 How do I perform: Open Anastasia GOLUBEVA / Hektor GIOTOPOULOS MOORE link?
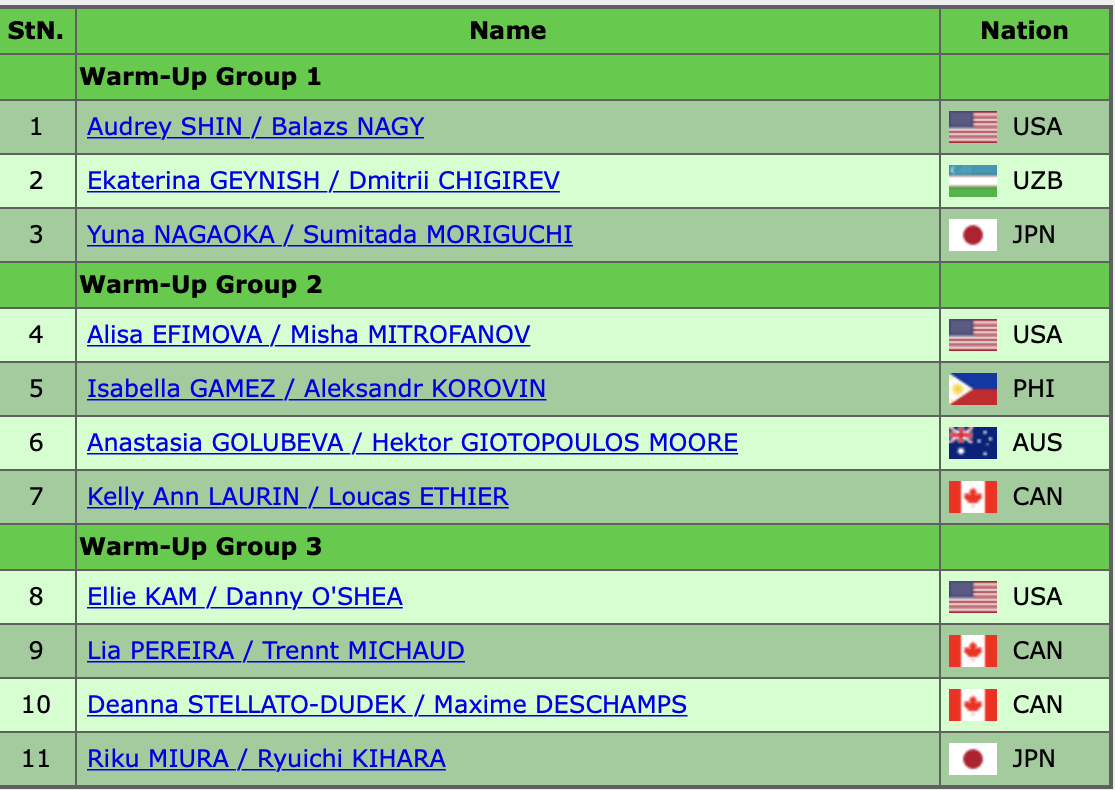tap(412, 443)
